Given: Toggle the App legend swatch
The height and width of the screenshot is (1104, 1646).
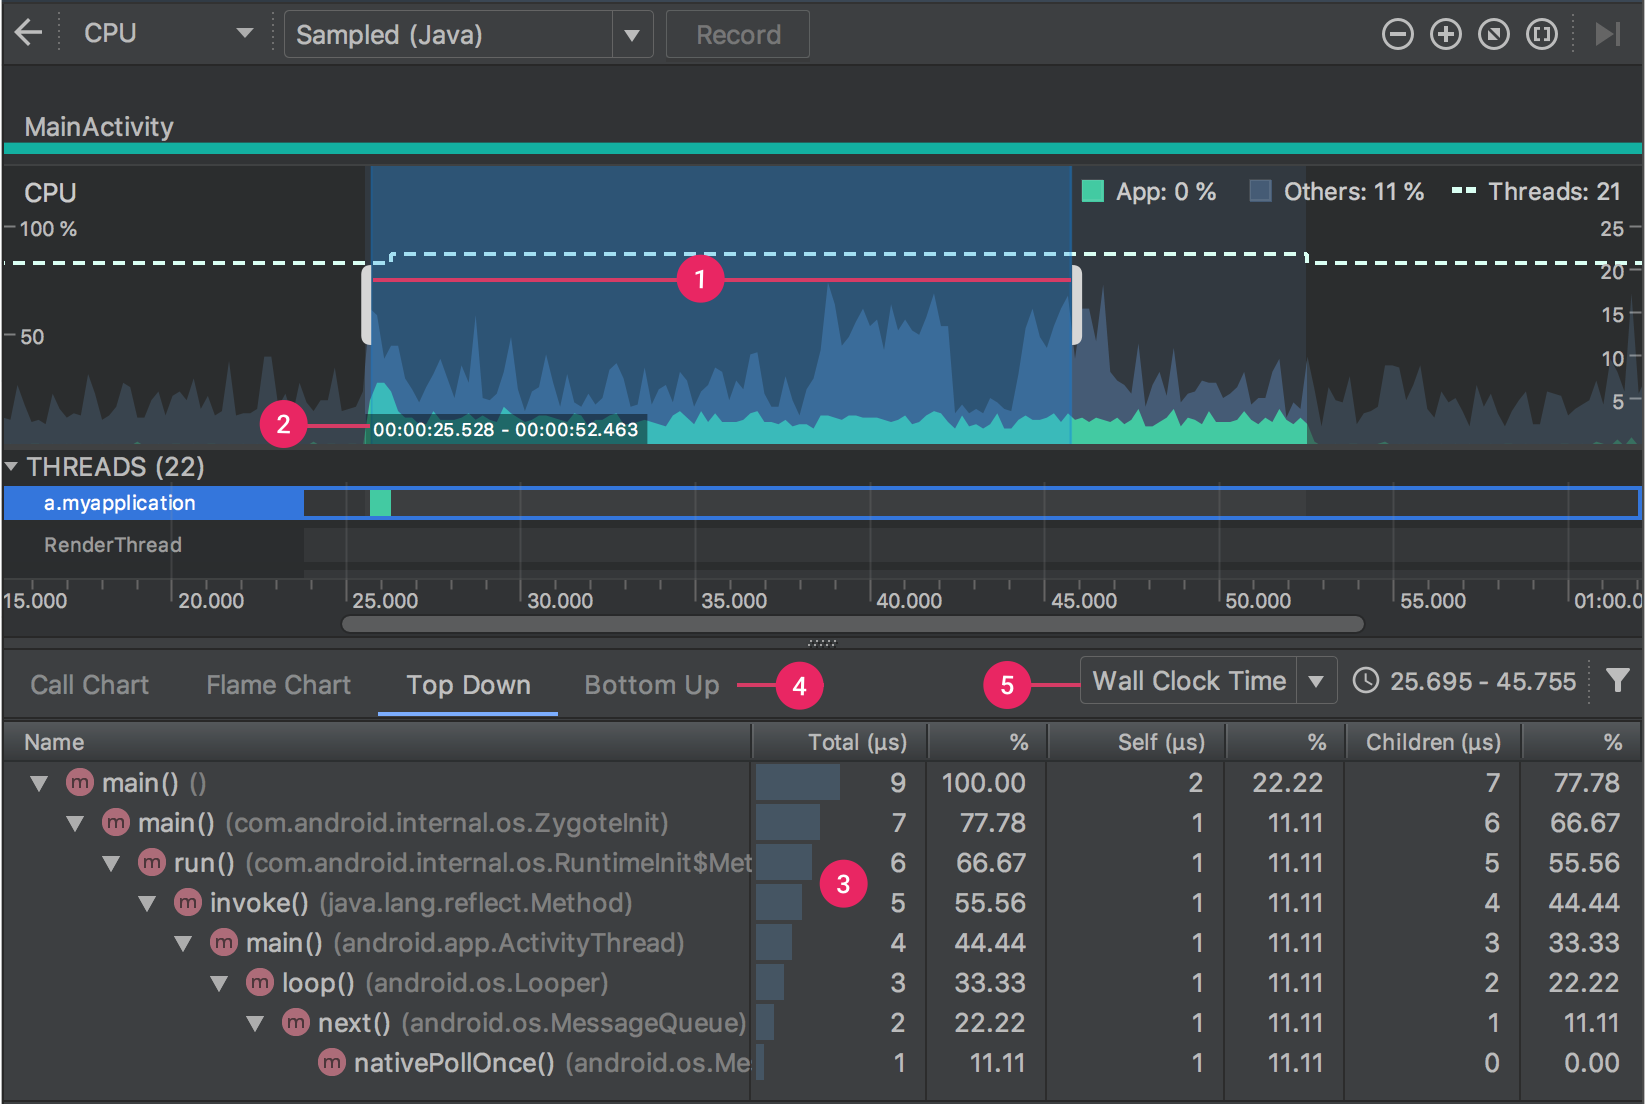Looking at the screenshot, I should pos(1092,191).
